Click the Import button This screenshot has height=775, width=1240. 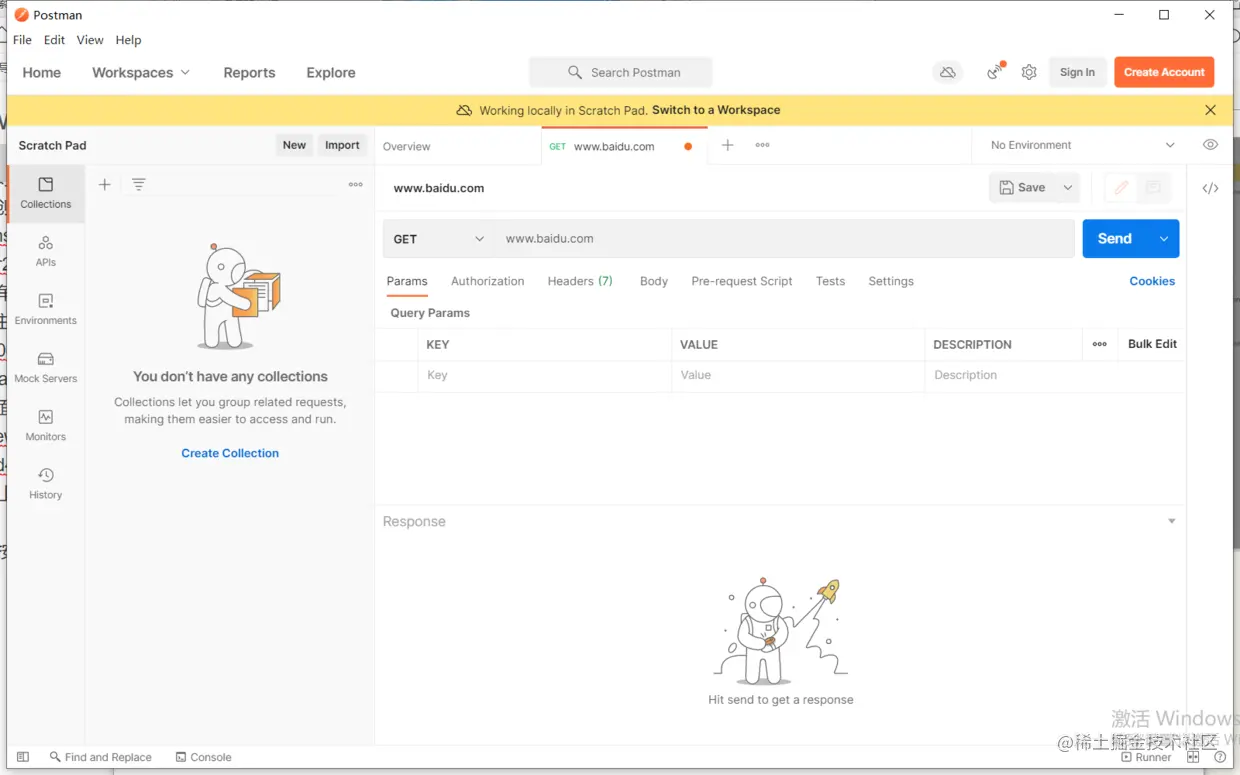click(342, 145)
